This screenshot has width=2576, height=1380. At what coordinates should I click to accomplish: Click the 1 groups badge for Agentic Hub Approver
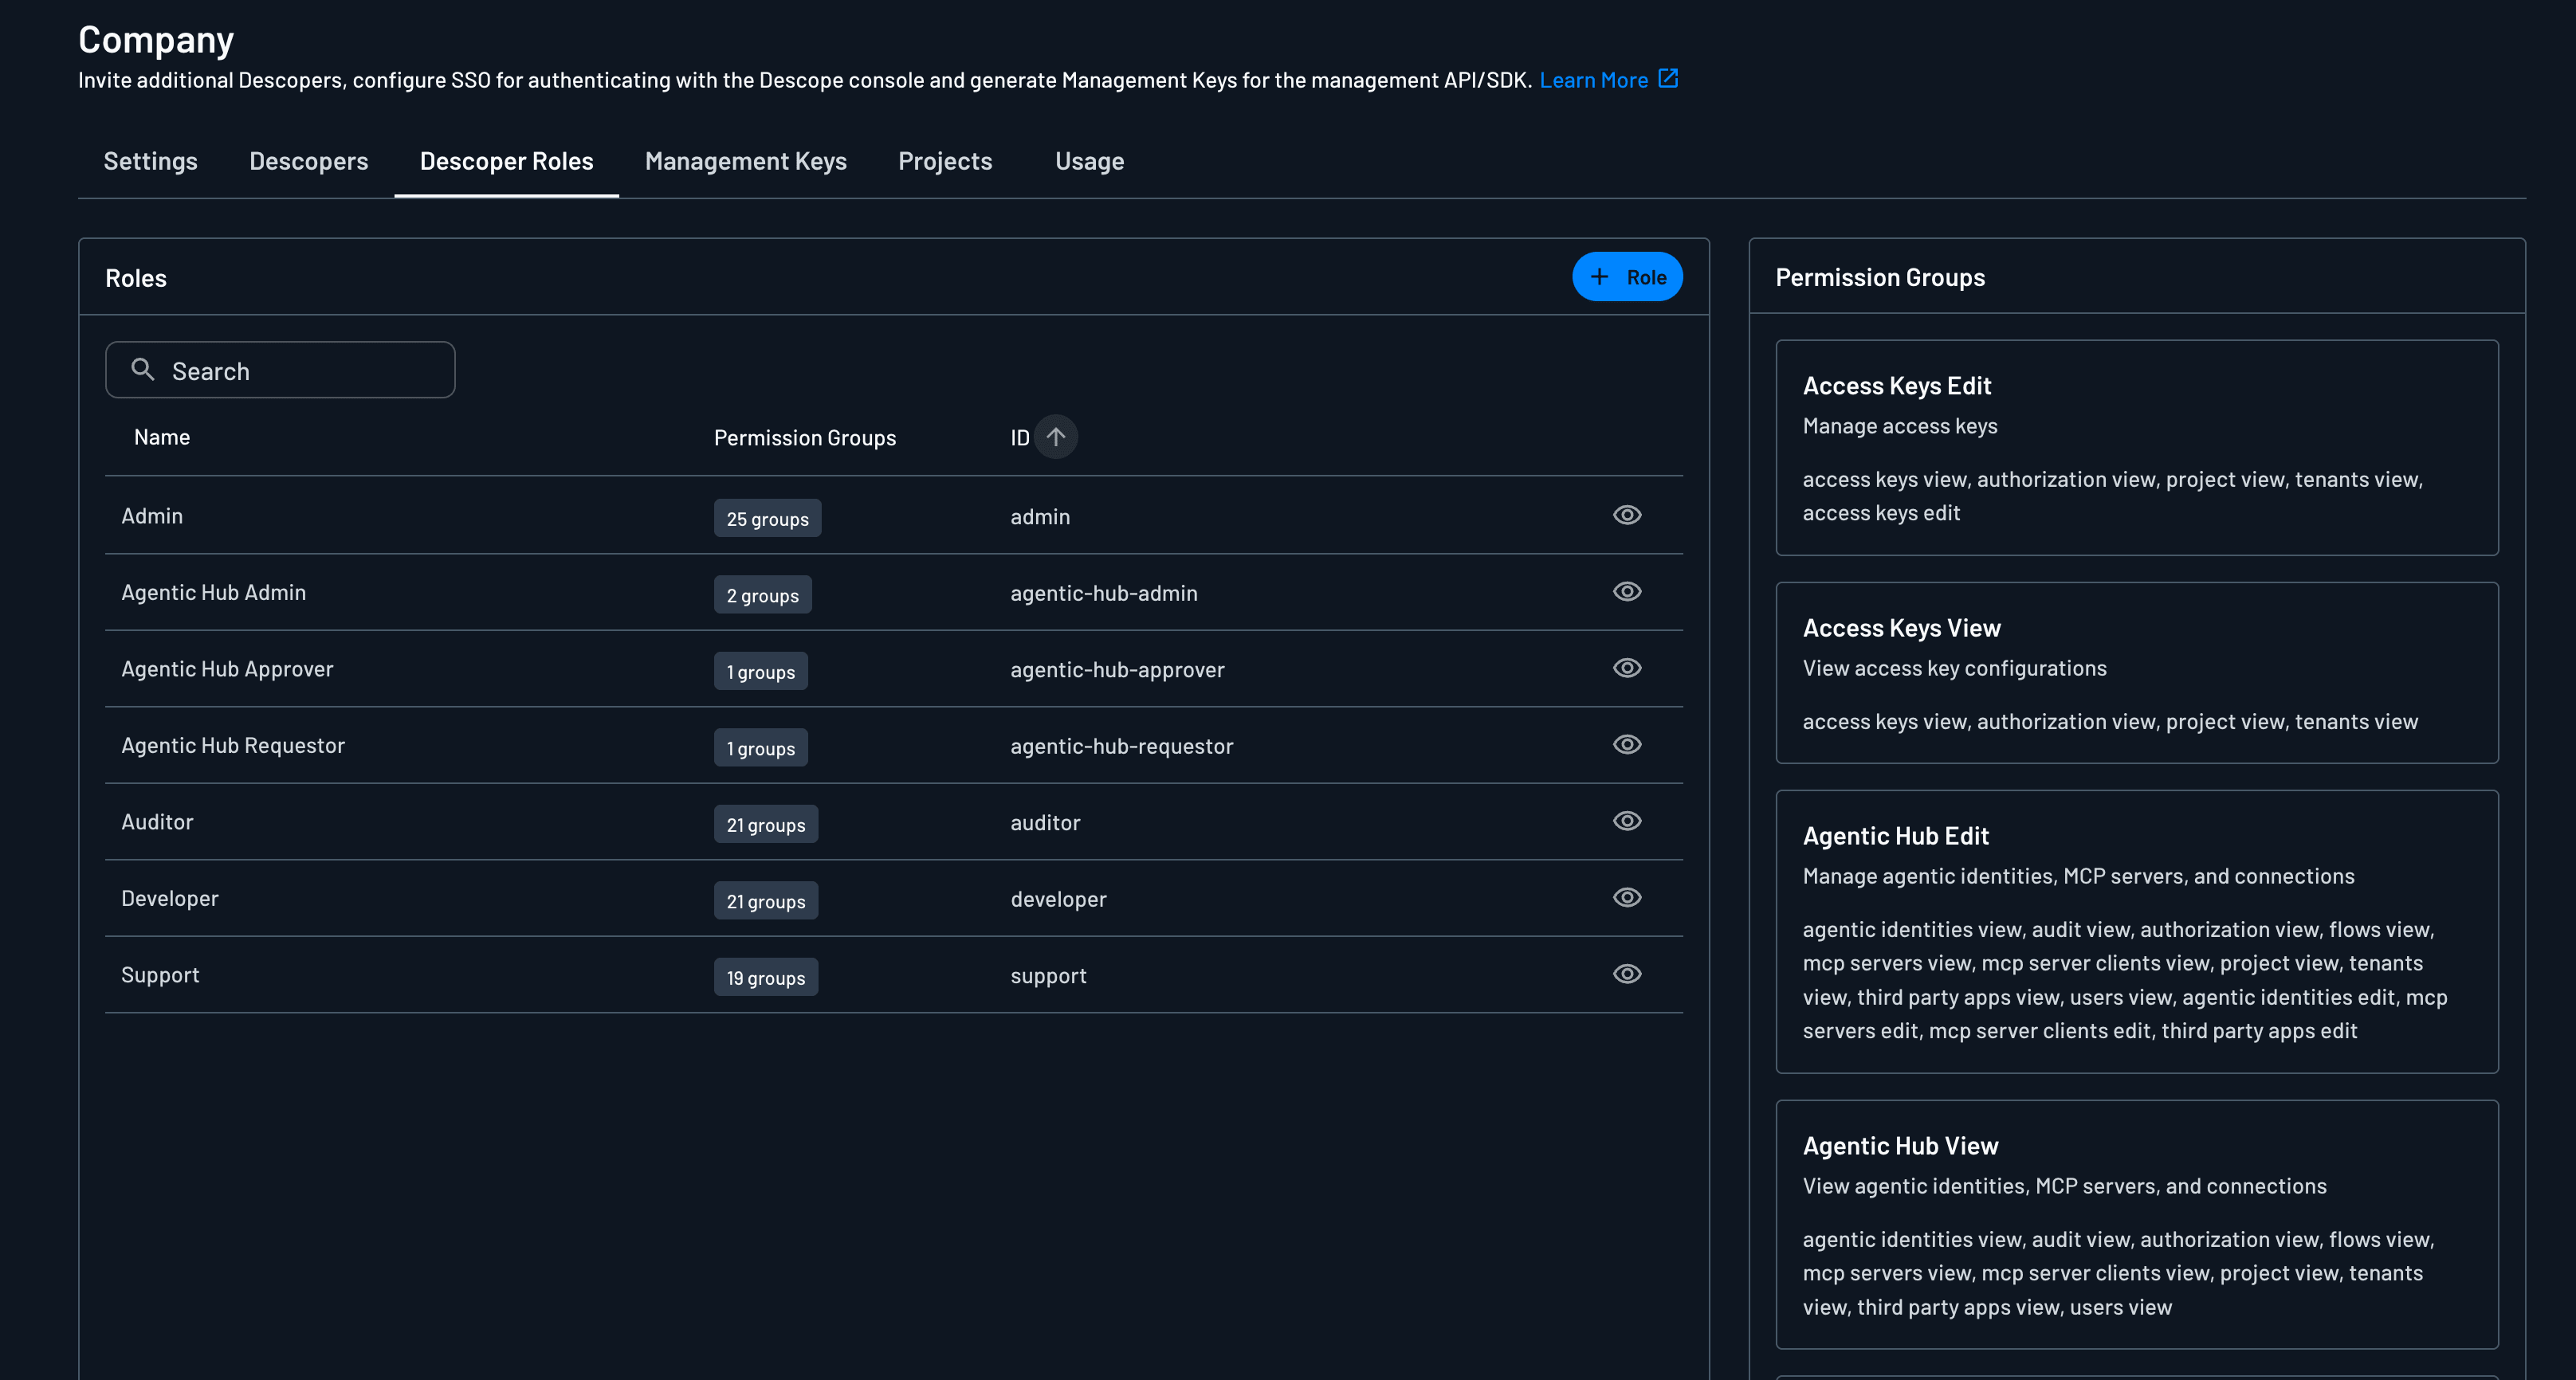click(761, 672)
